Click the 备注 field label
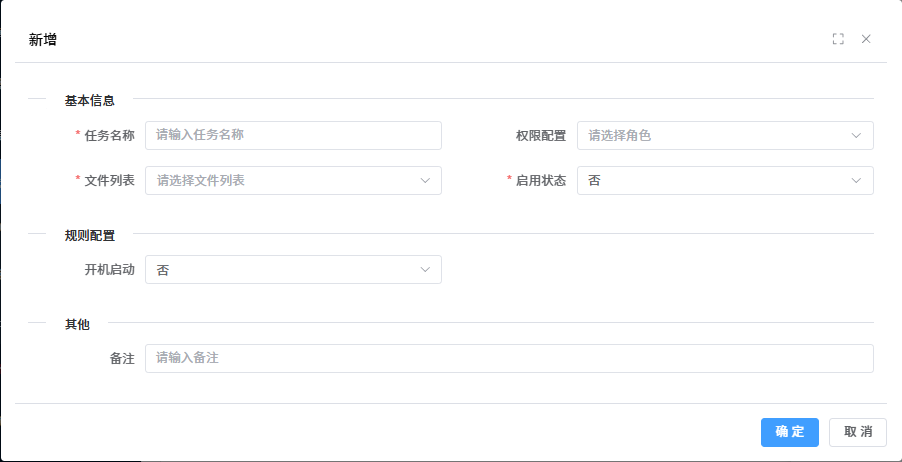This screenshot has width=902, height=462. [x=122, y=358]
